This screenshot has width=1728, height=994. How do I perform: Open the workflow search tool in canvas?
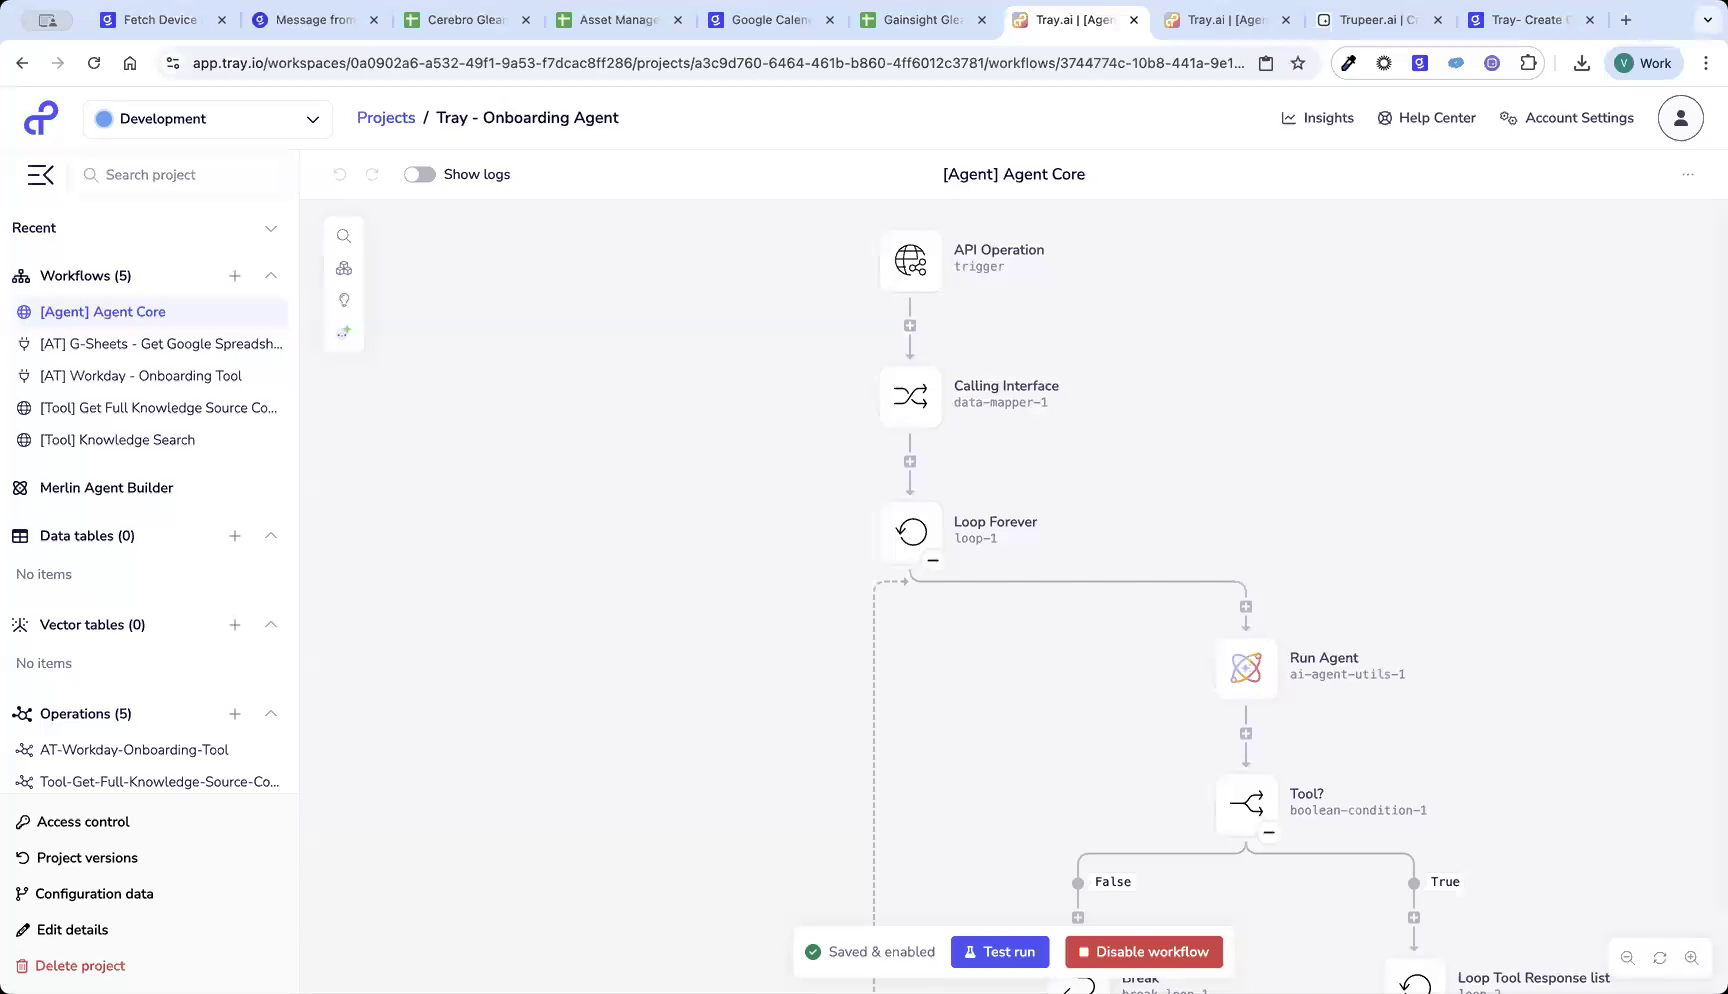coord(344,236)
